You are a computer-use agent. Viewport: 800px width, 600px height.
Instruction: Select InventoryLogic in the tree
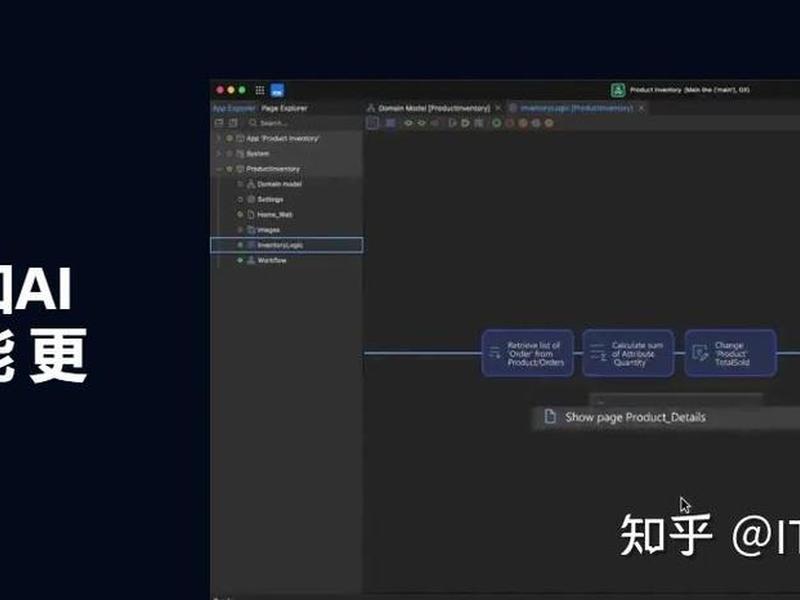287,245
